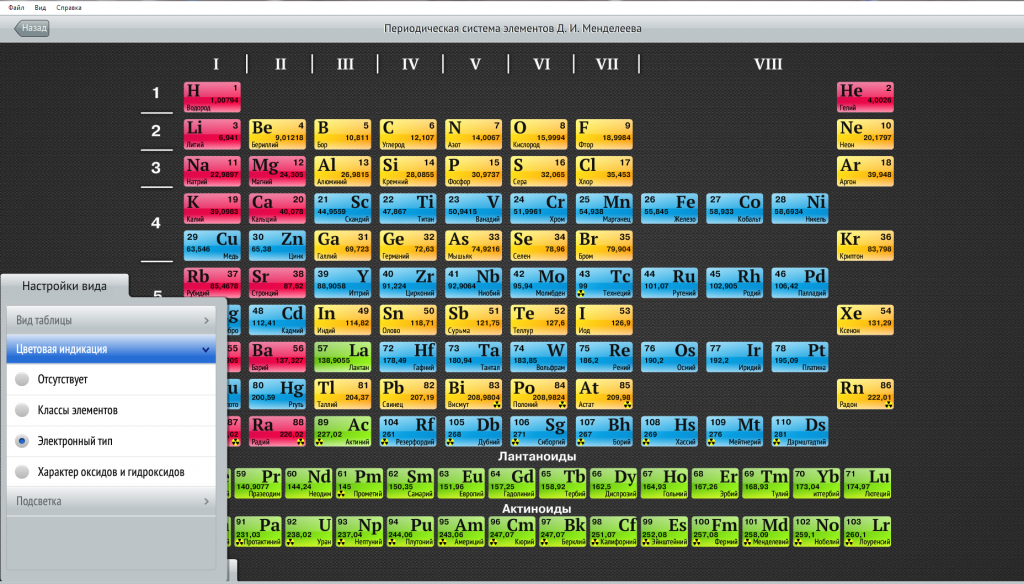Select the Helium (He) element tile
Screen dimensions: 1024x584
pyautogui.click(x=865, y=96)
